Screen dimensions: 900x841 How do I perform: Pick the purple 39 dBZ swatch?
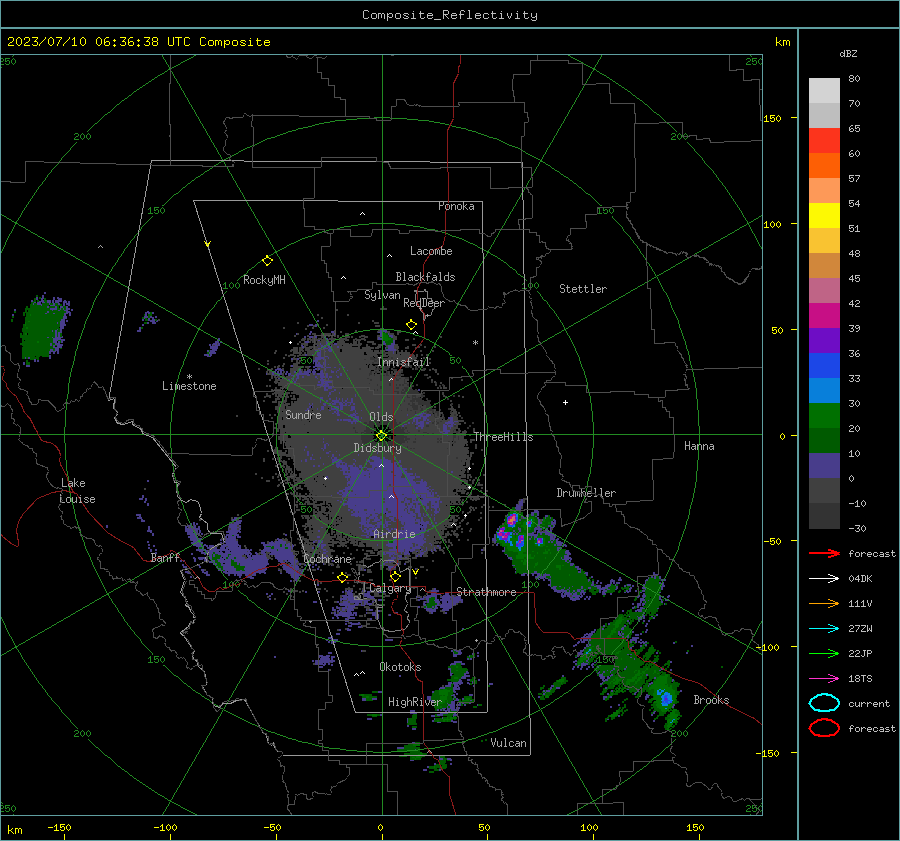pyautogui.click(x=824, y=340)
